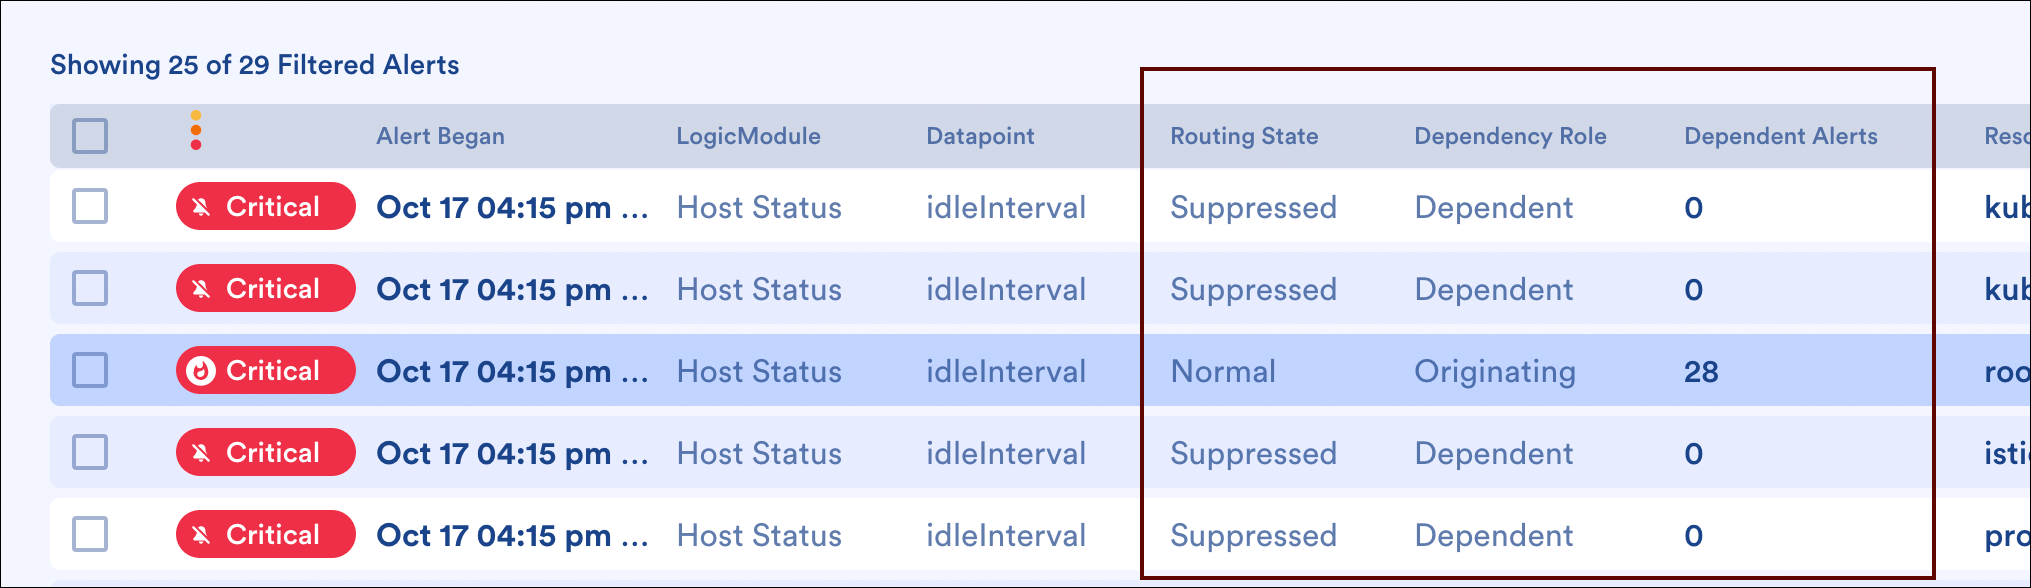Sort by the Alert Began column header
The height and width of the screenshot is (588, 2031).
pyautogui.click(x=440, y=136)
